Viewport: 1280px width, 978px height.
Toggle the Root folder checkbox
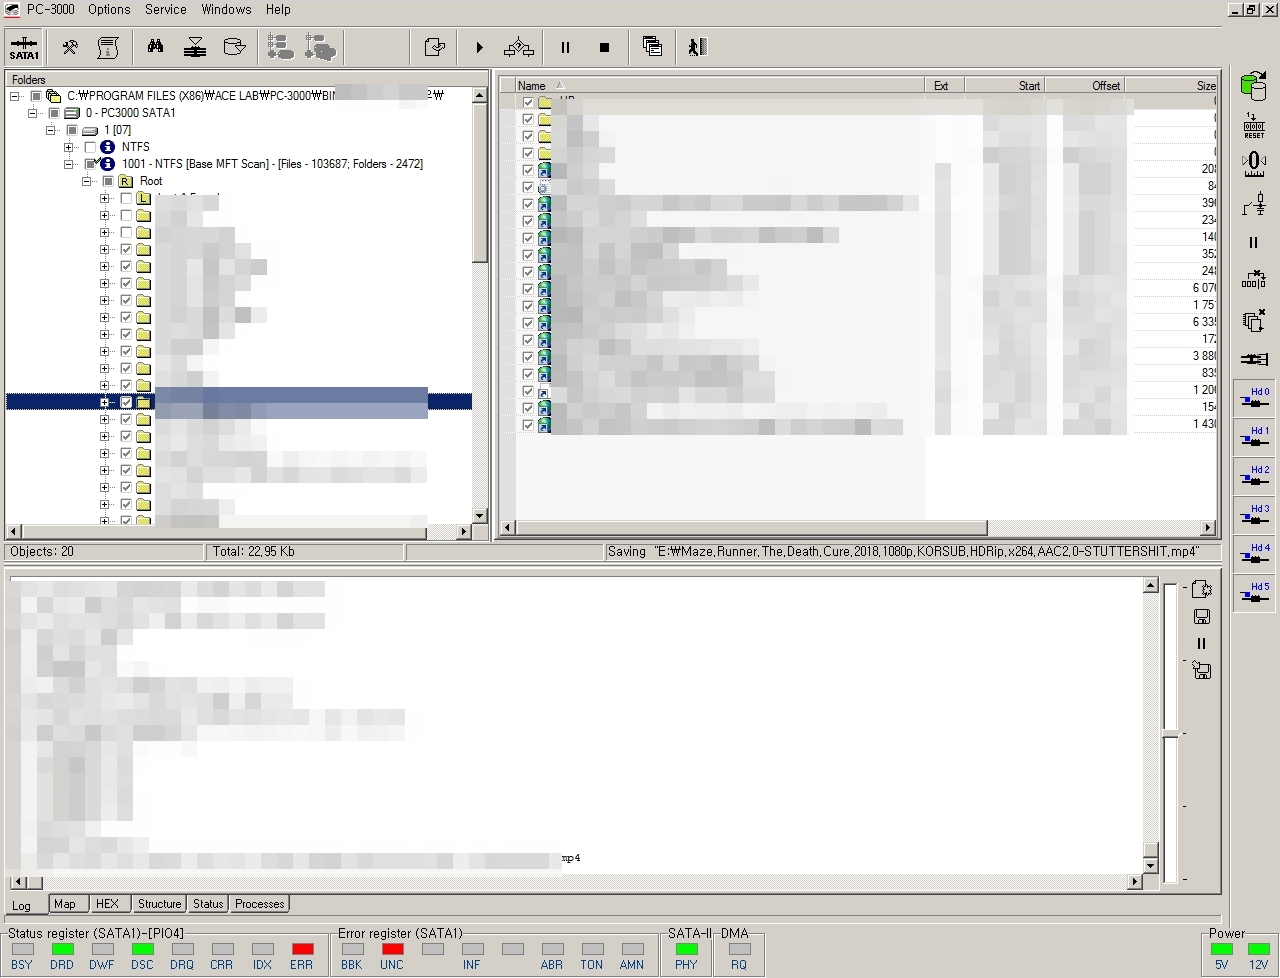pyautogui.click(x=108, y=181)
